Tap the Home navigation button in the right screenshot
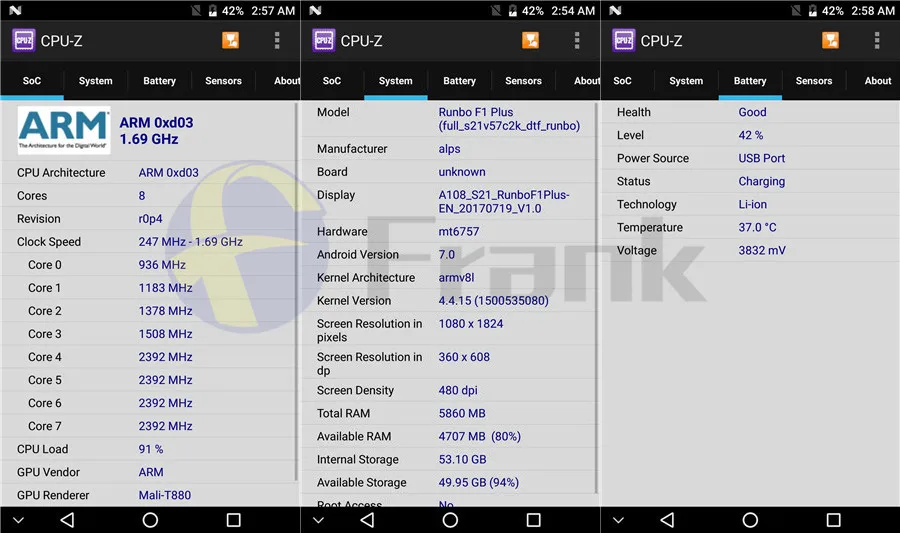The image size is (900, 533). [x=750, y=520]
